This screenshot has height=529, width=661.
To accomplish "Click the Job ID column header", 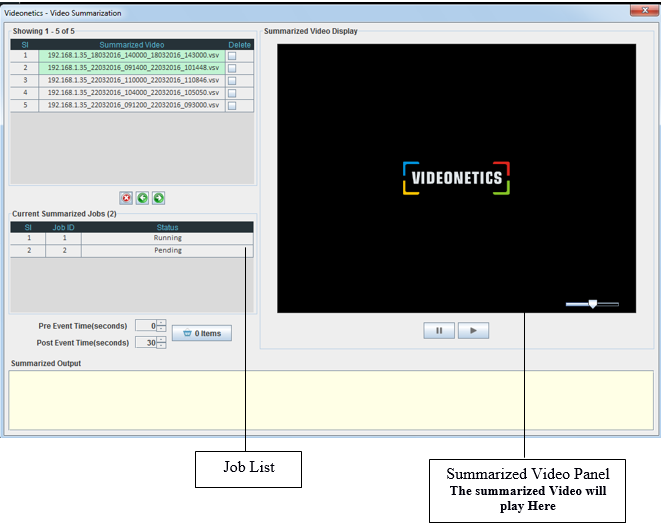I will [63, 228].
